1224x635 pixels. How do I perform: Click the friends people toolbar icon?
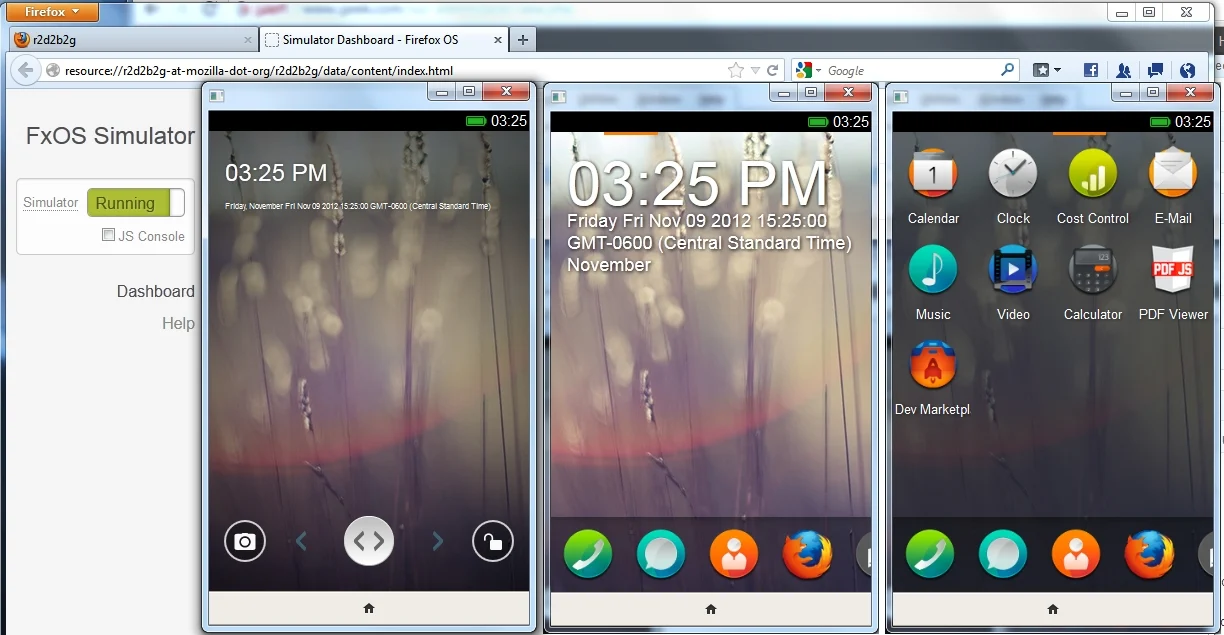(x=1123, y=70)
